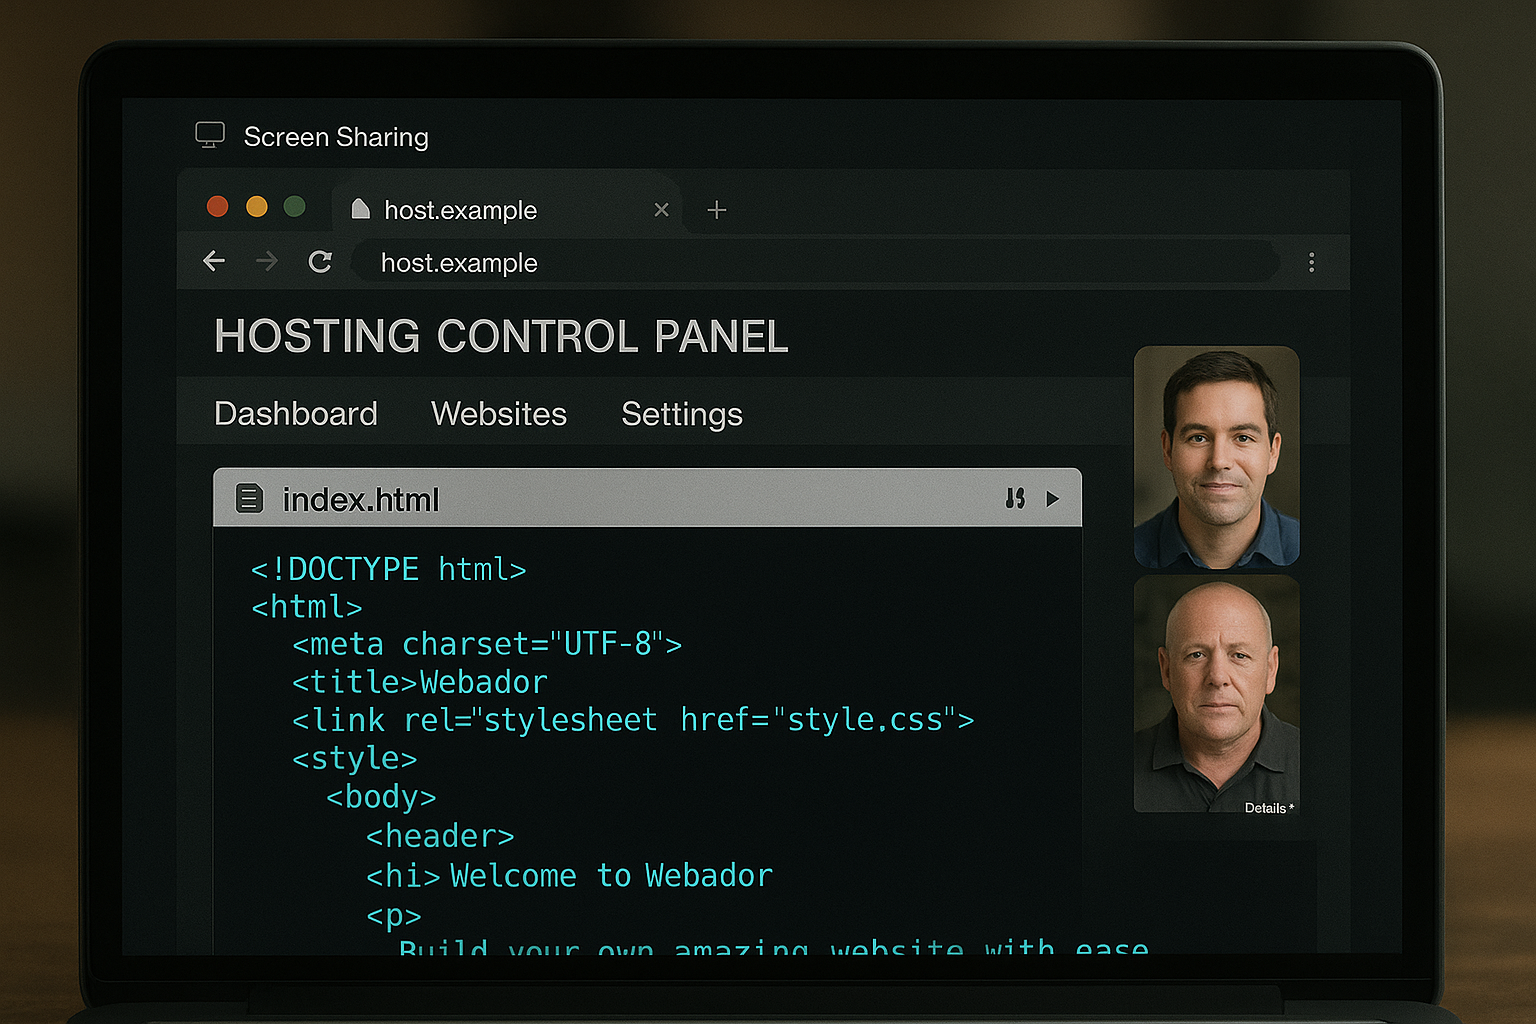
Task: Open the Settings section
Action: [x=682, y=414]
